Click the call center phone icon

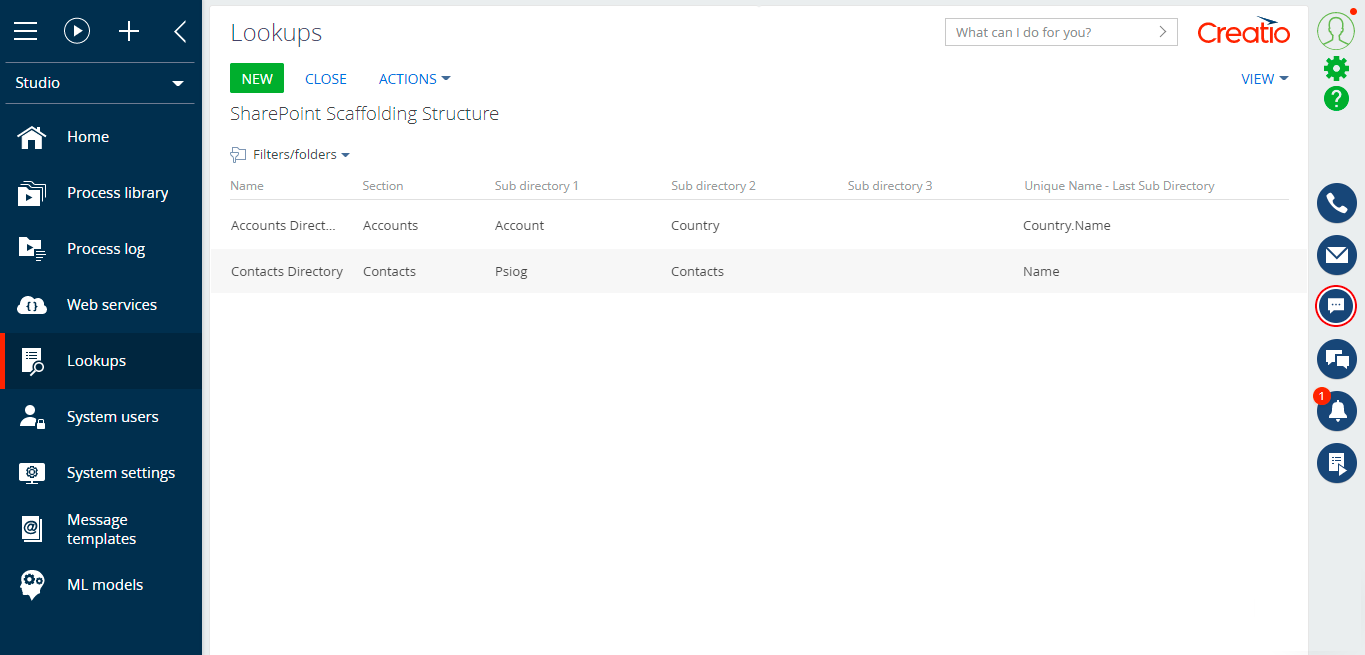1336,203
